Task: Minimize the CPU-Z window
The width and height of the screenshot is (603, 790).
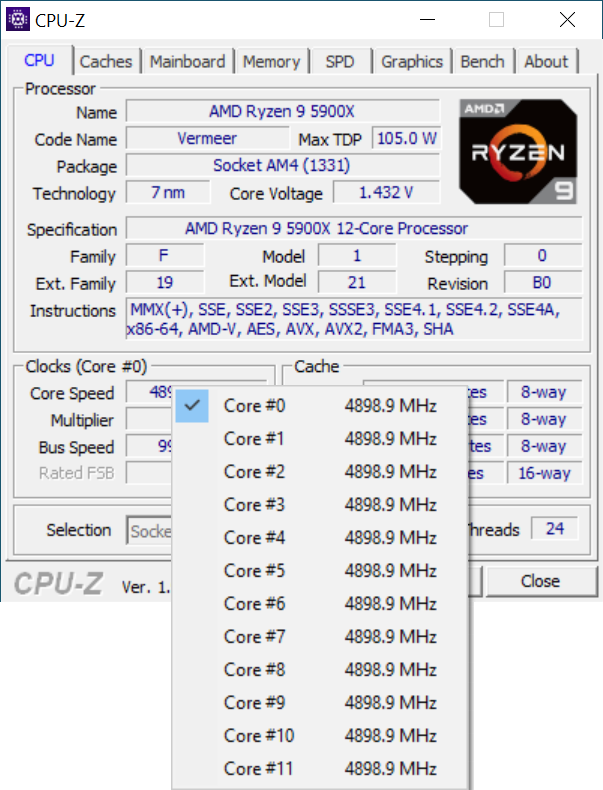Action: [427, 20]
